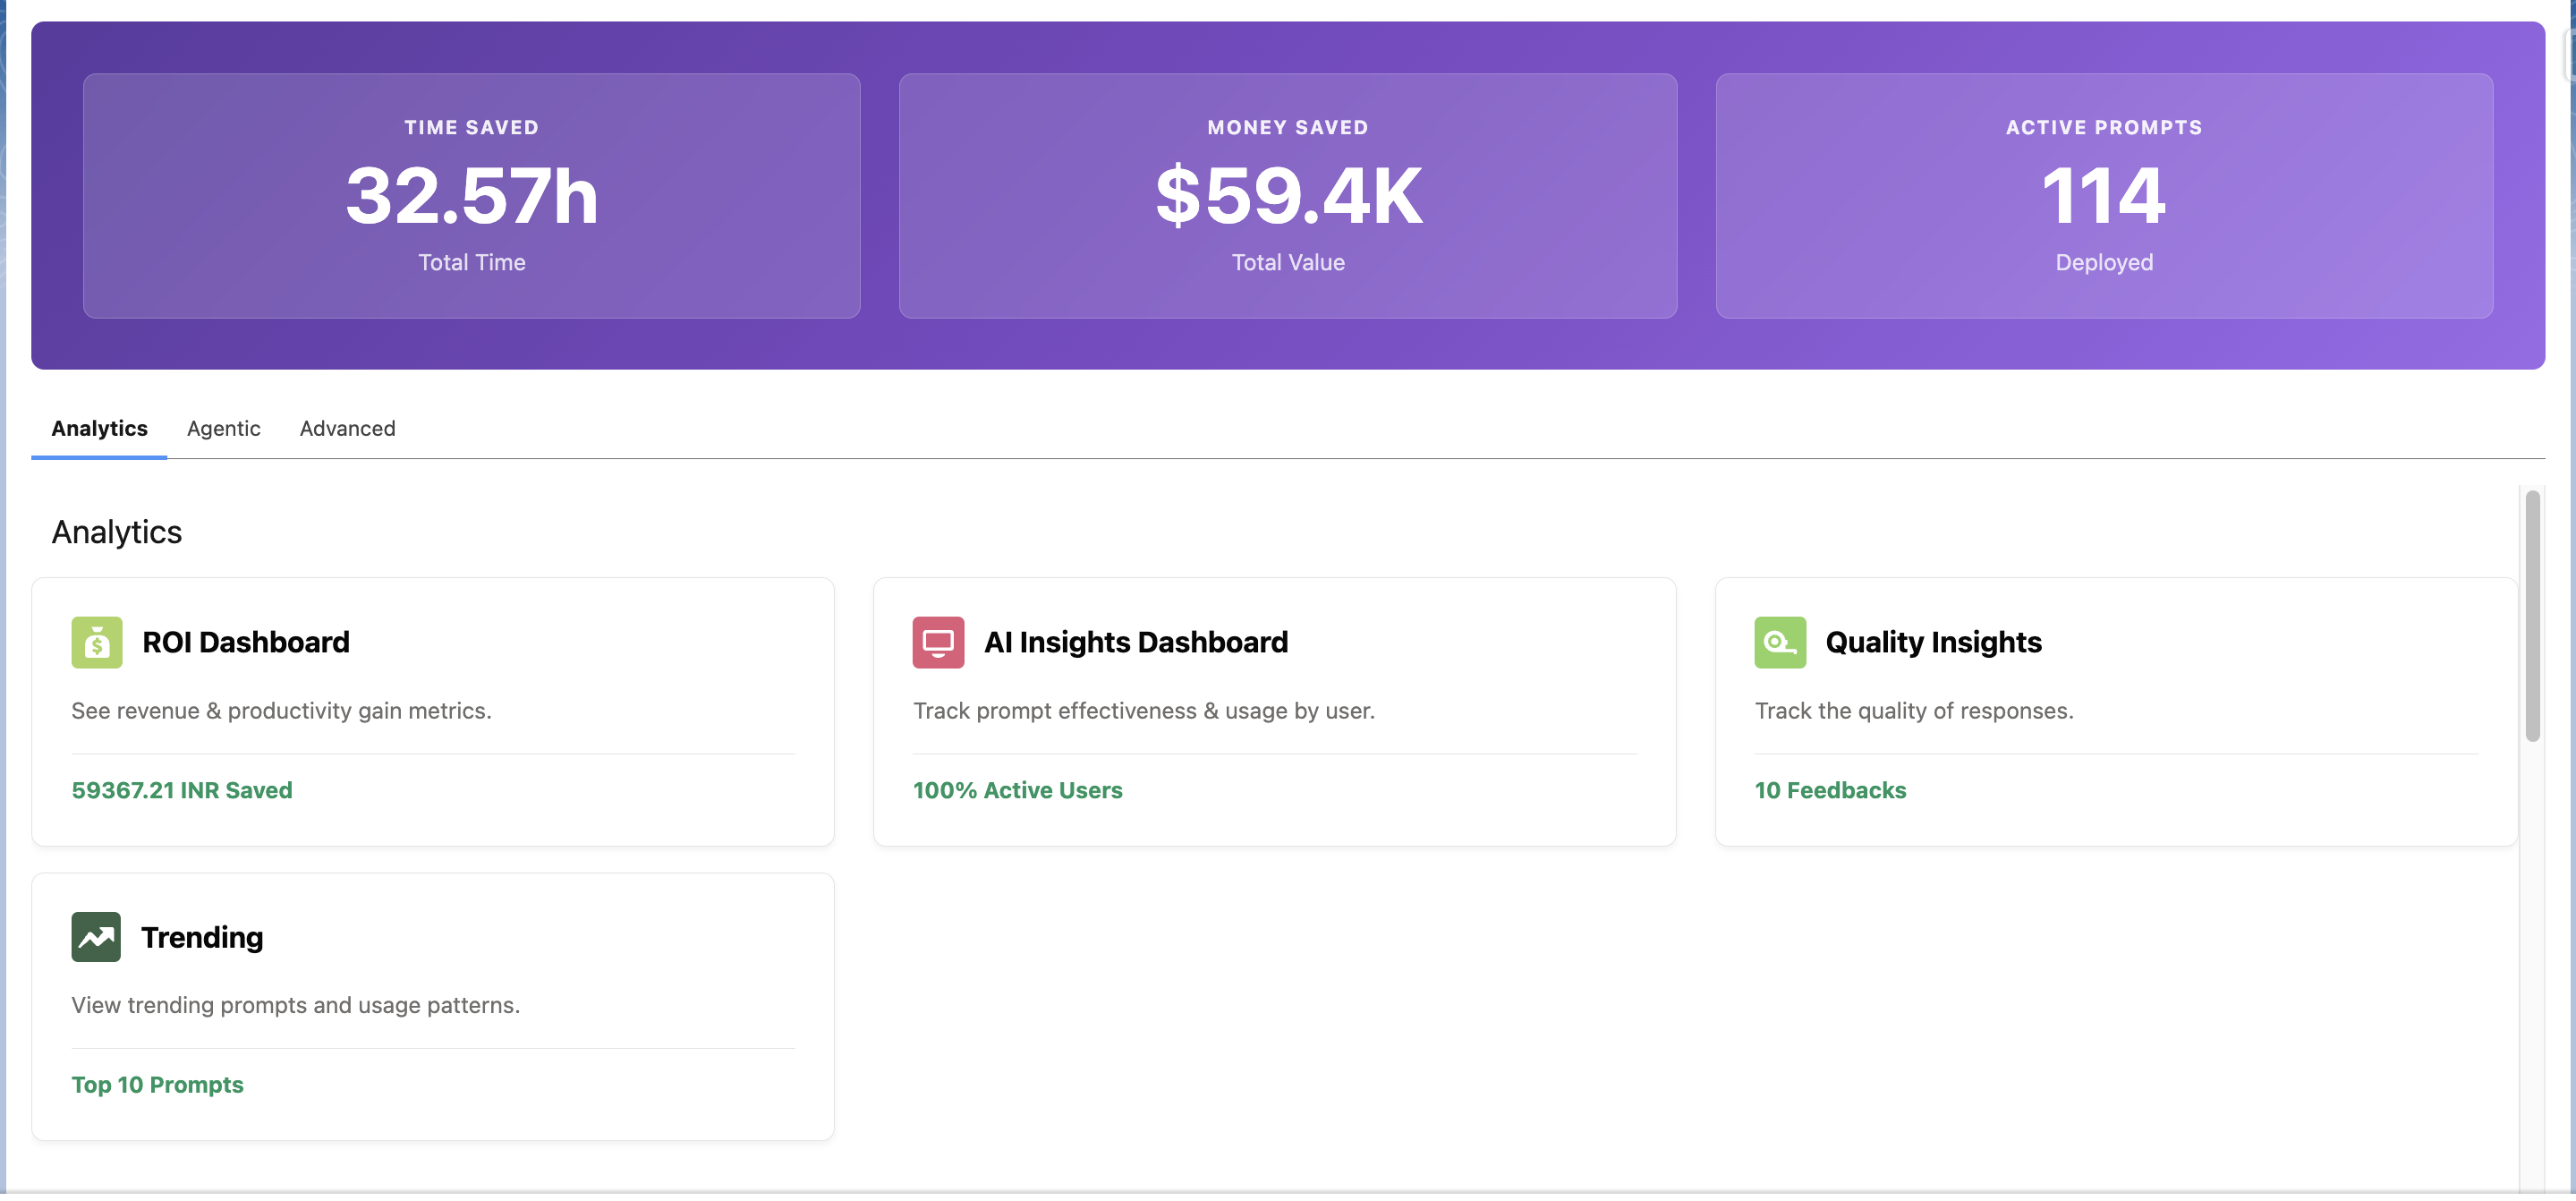Click the Trending card title
This screenshot has width=2576, height=1201.
click(202, 937)
